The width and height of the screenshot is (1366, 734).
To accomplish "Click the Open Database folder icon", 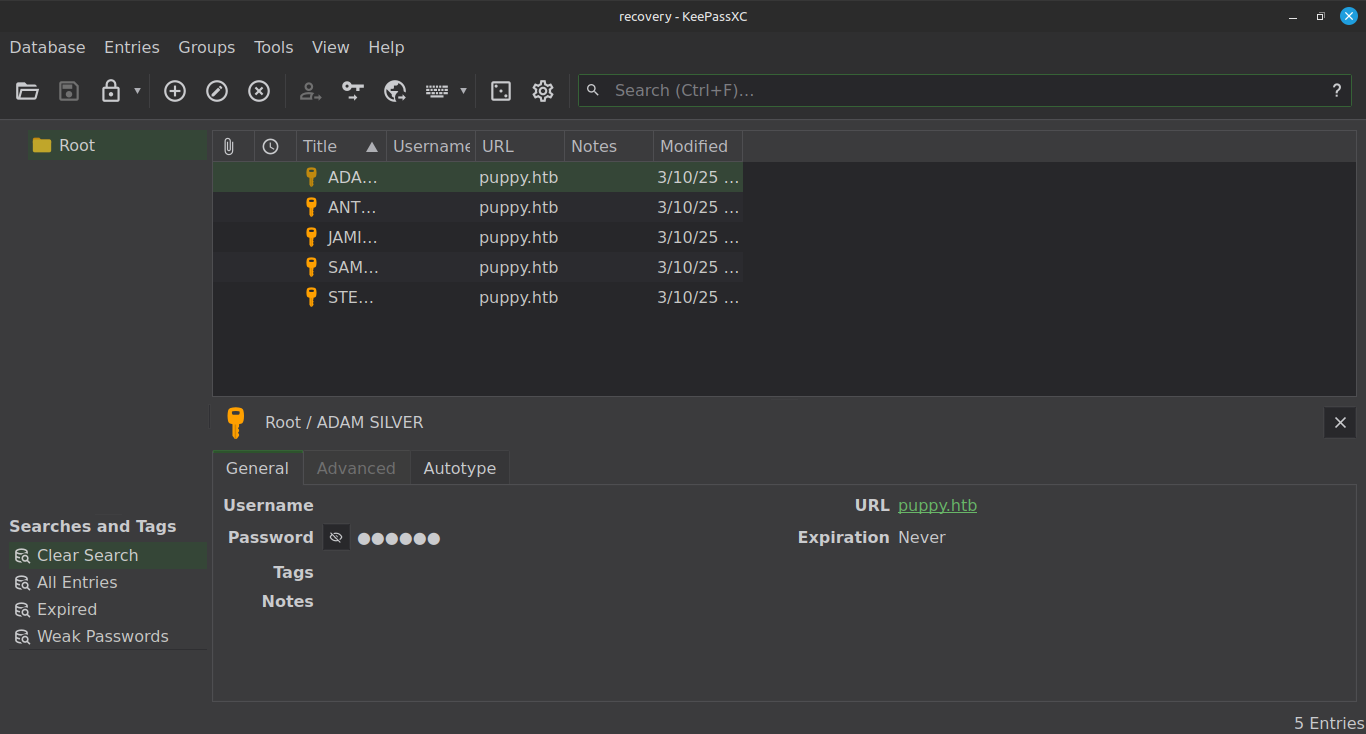I will pos(27,91).
